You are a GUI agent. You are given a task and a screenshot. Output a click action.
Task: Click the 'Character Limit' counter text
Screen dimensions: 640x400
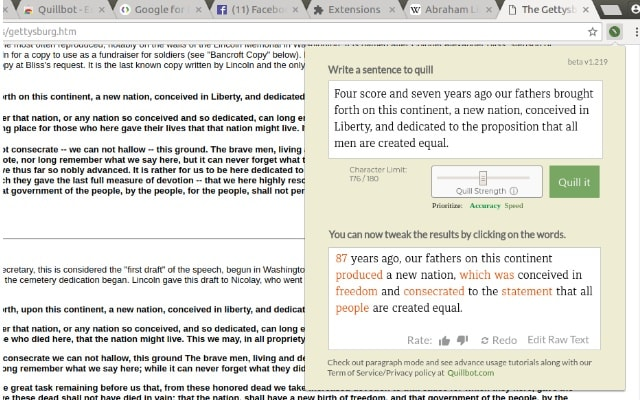coord(378,174)
